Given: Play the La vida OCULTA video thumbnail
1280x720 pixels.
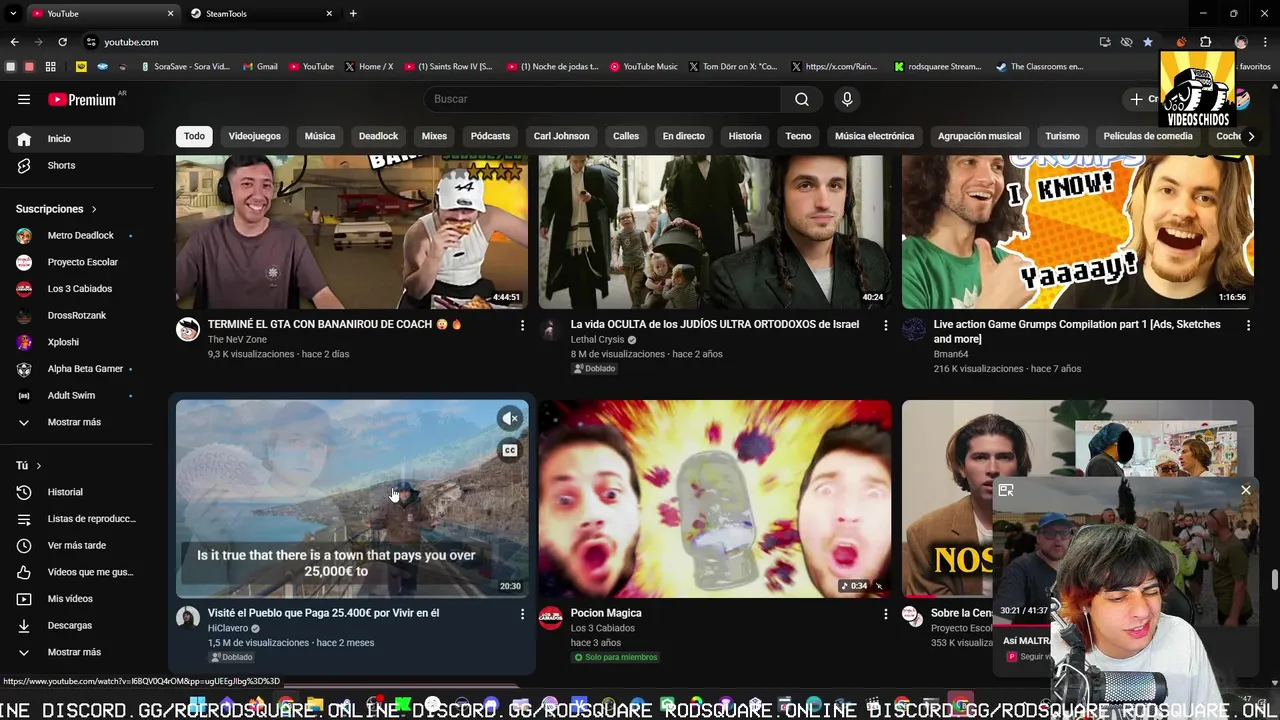Looking at the screenshot, I should pos(715,232).
